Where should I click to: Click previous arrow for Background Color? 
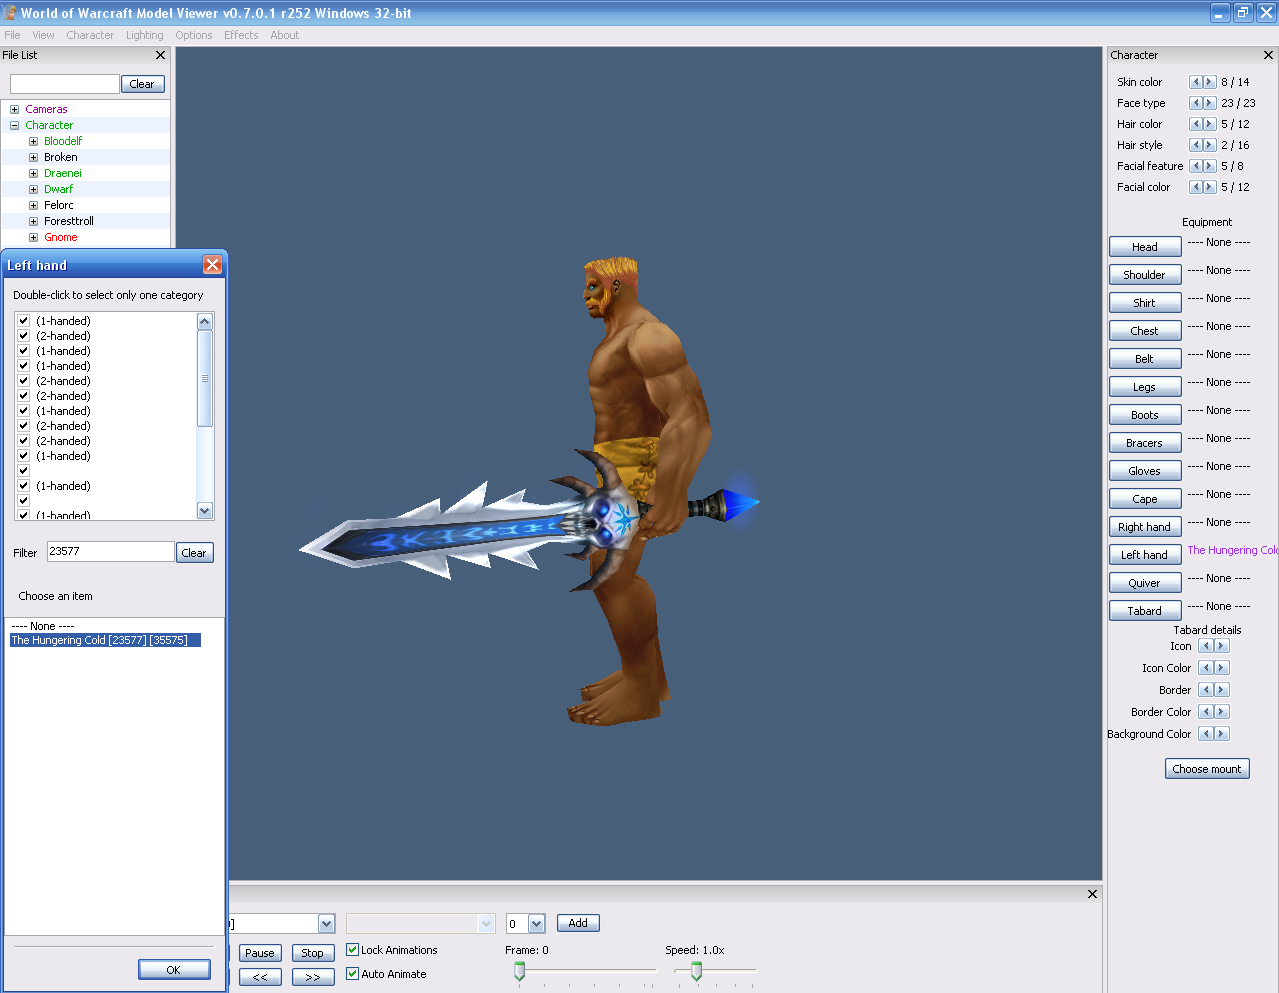pyautogui.click(x=1205, y=734)
